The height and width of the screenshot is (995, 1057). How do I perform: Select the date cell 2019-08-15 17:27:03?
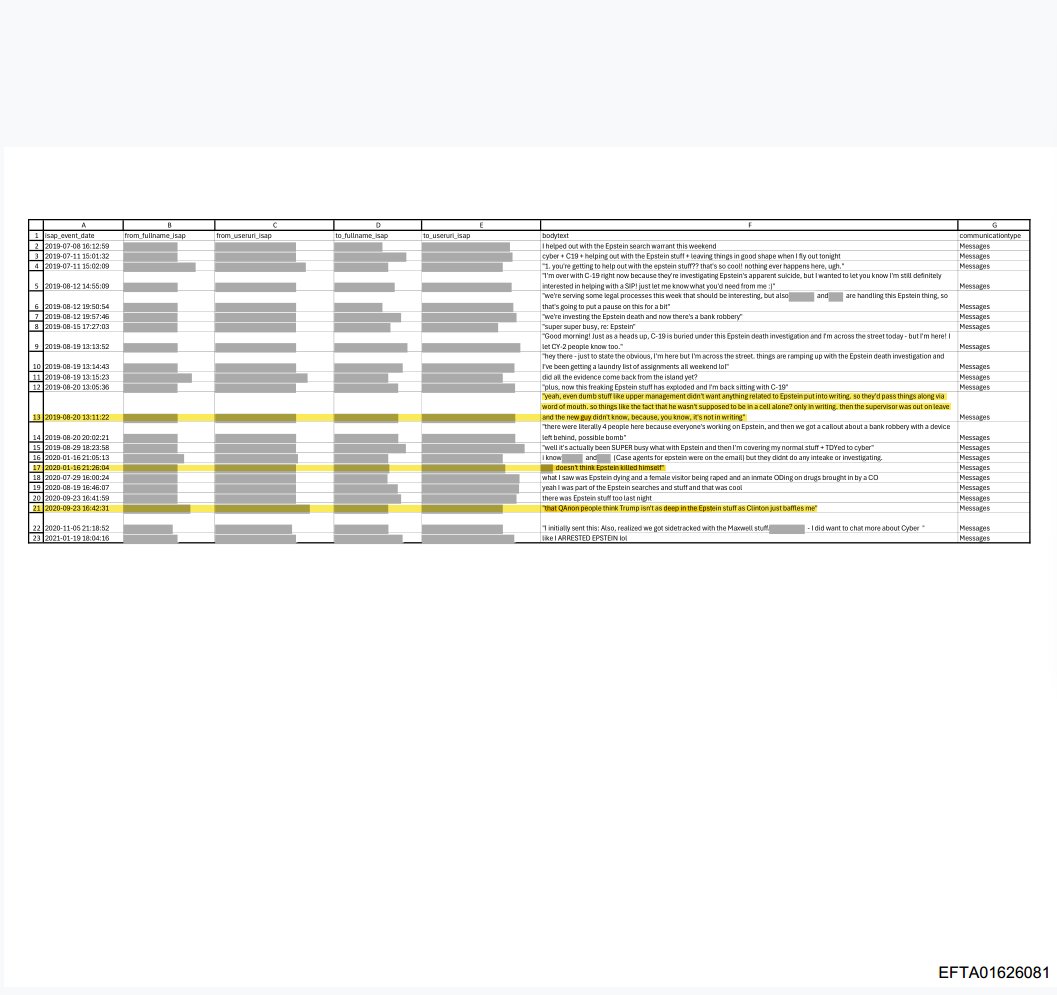pyautogui.click(x=84, y=326)
